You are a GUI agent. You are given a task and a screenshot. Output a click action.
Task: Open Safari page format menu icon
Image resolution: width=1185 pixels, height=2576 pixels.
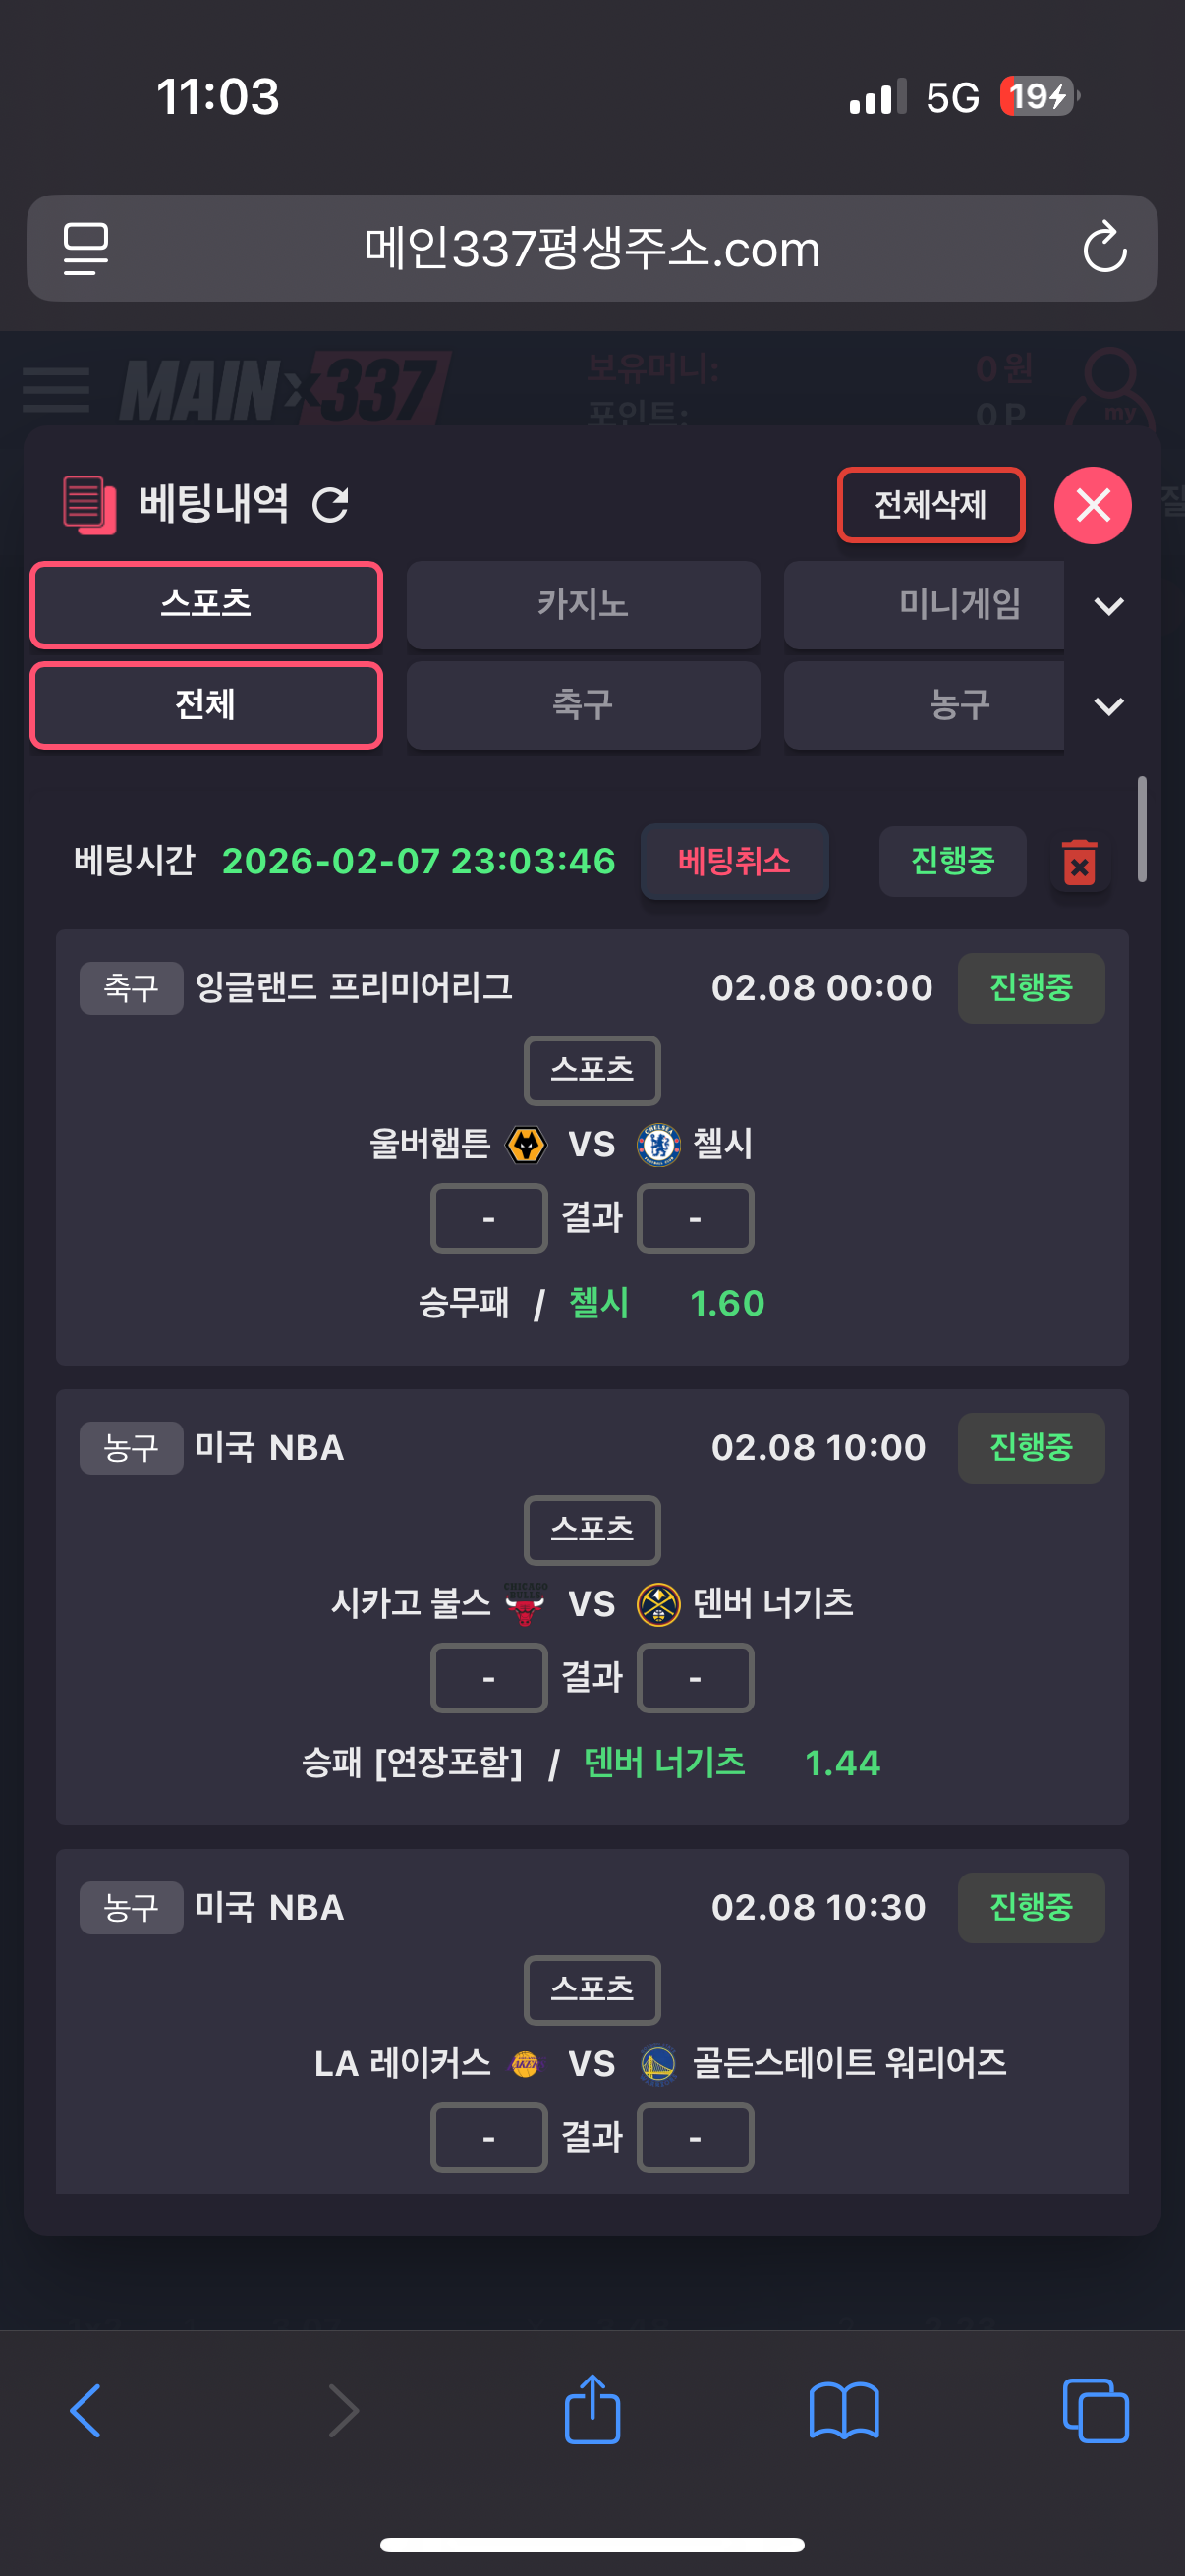coord(86,248)
